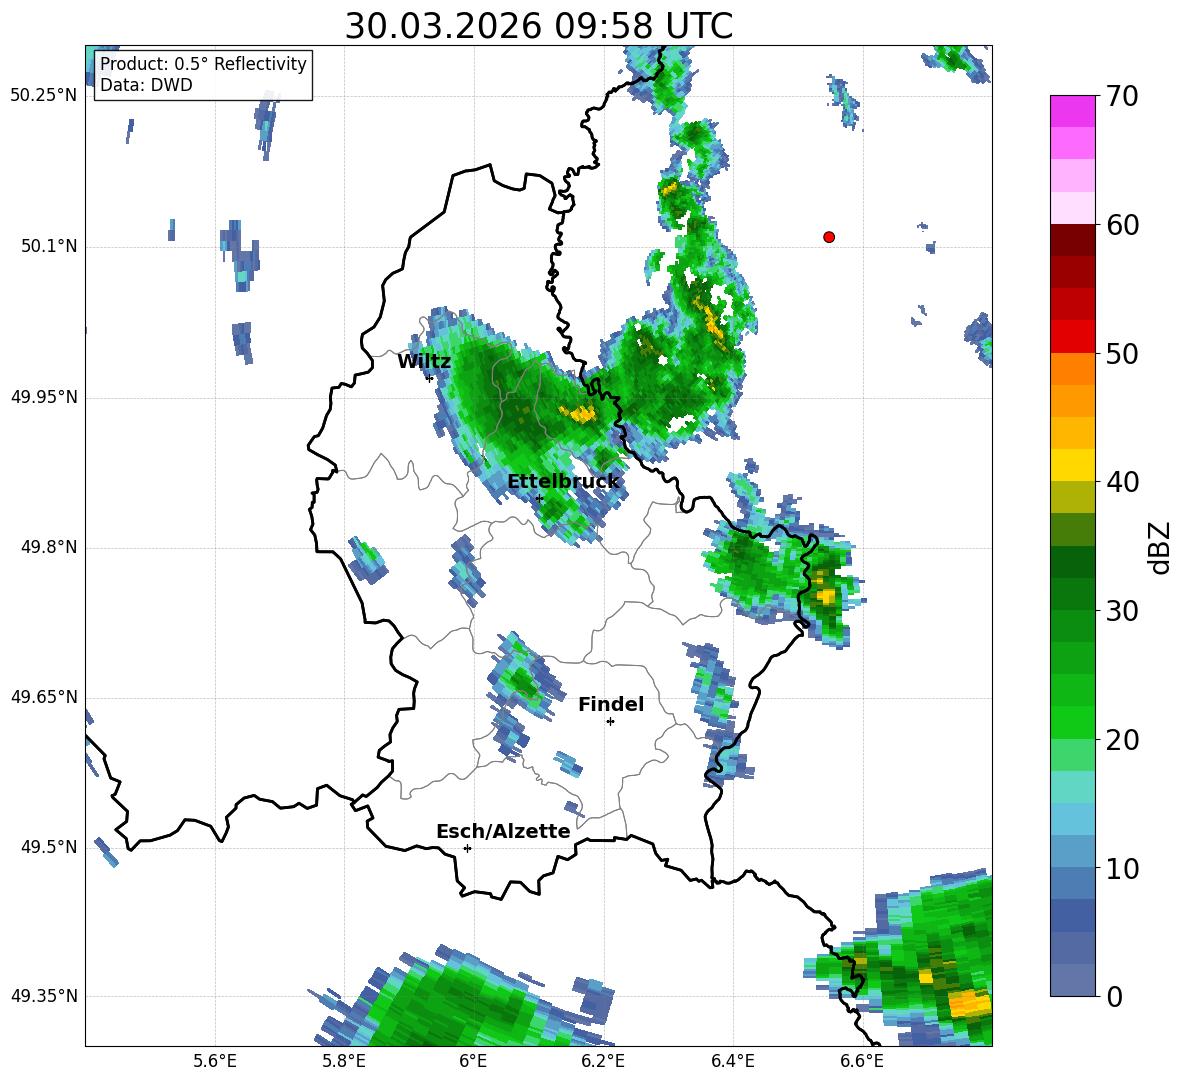Click the colorbar value 60
1184x1081 pixels.
(1122, 225)
